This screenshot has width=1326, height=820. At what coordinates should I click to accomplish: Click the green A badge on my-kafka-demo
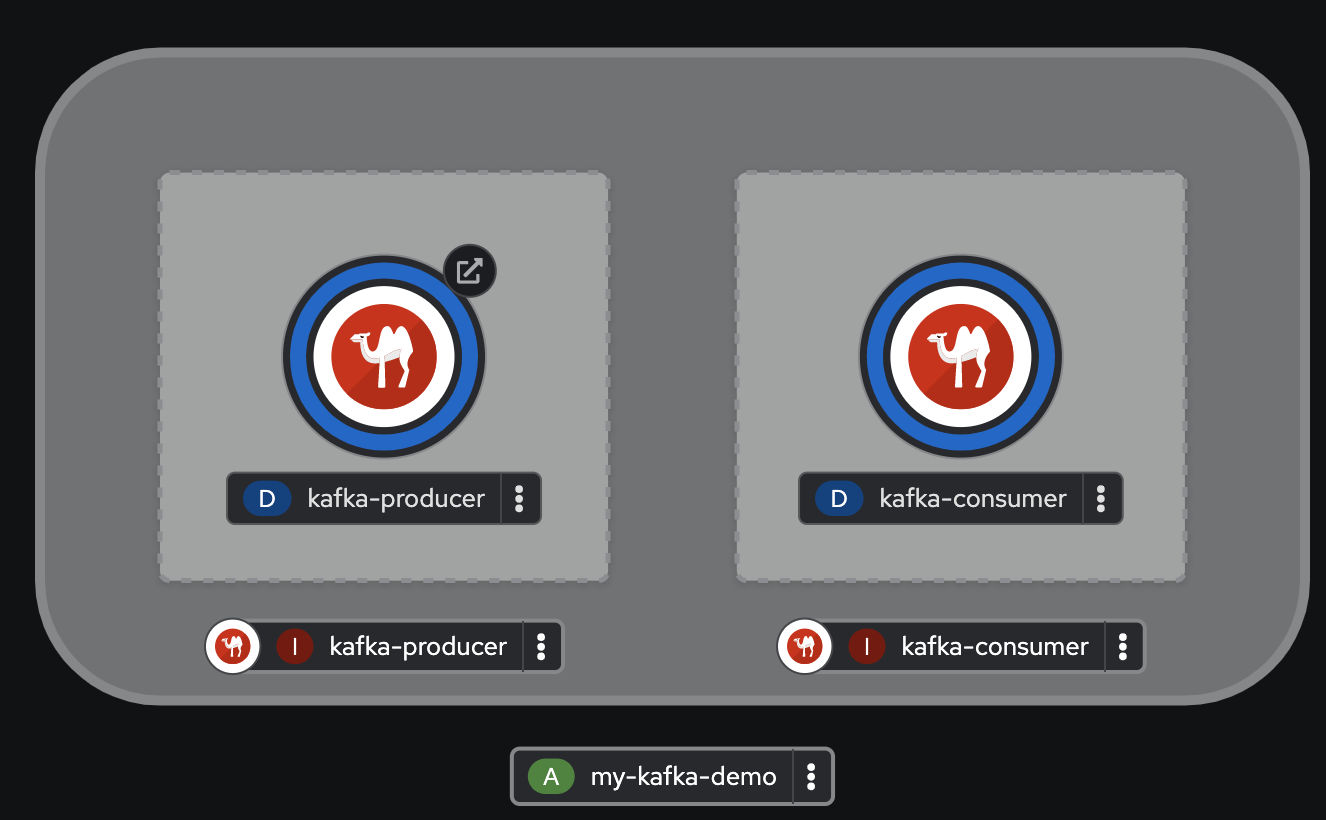click(551, 776)
